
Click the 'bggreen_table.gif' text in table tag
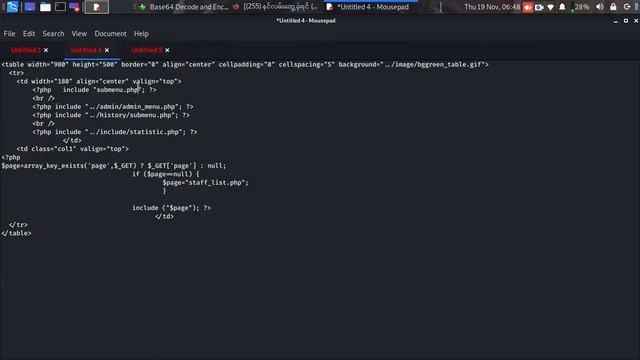tap(449, 64)
